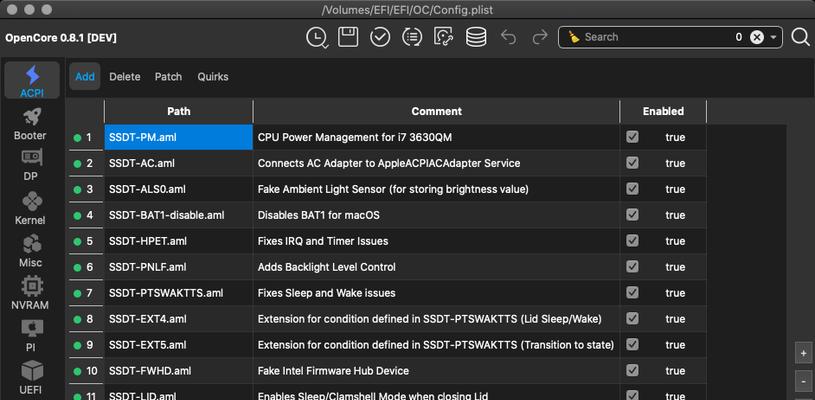Viewport: 815px width, 400px height.
Task: Toggle Enabled checkbox for SSDT-EXT5.aml
Action: point(632,344)
